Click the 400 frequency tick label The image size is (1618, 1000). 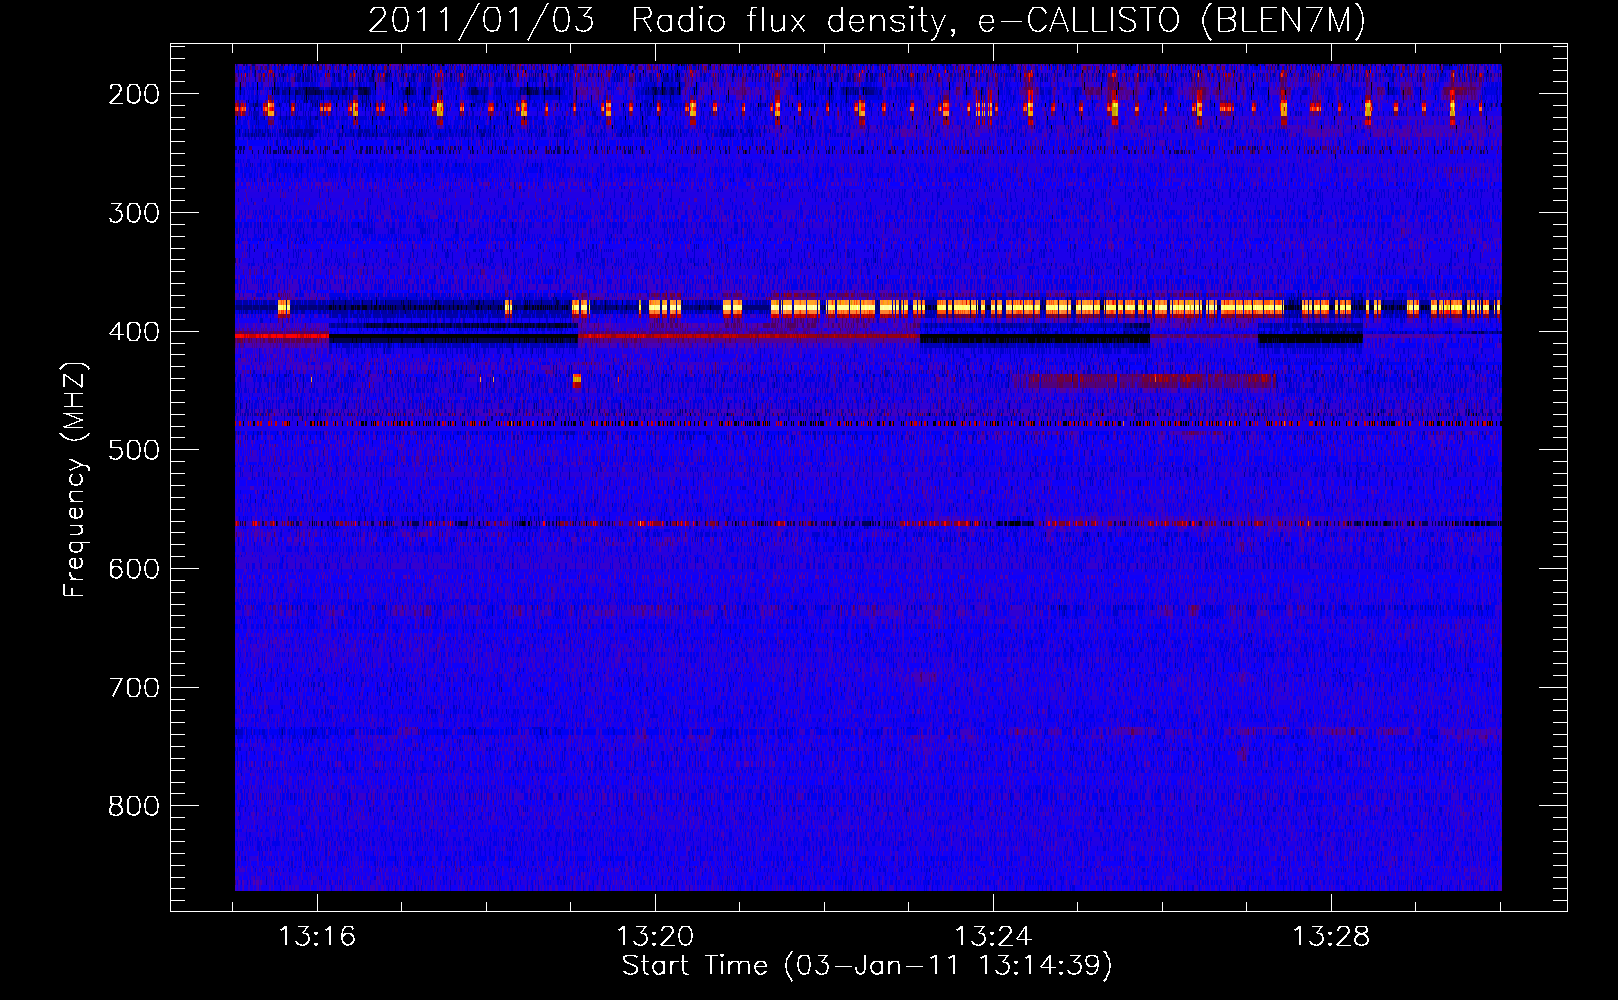pyautogui.click(x=134, y=332)
